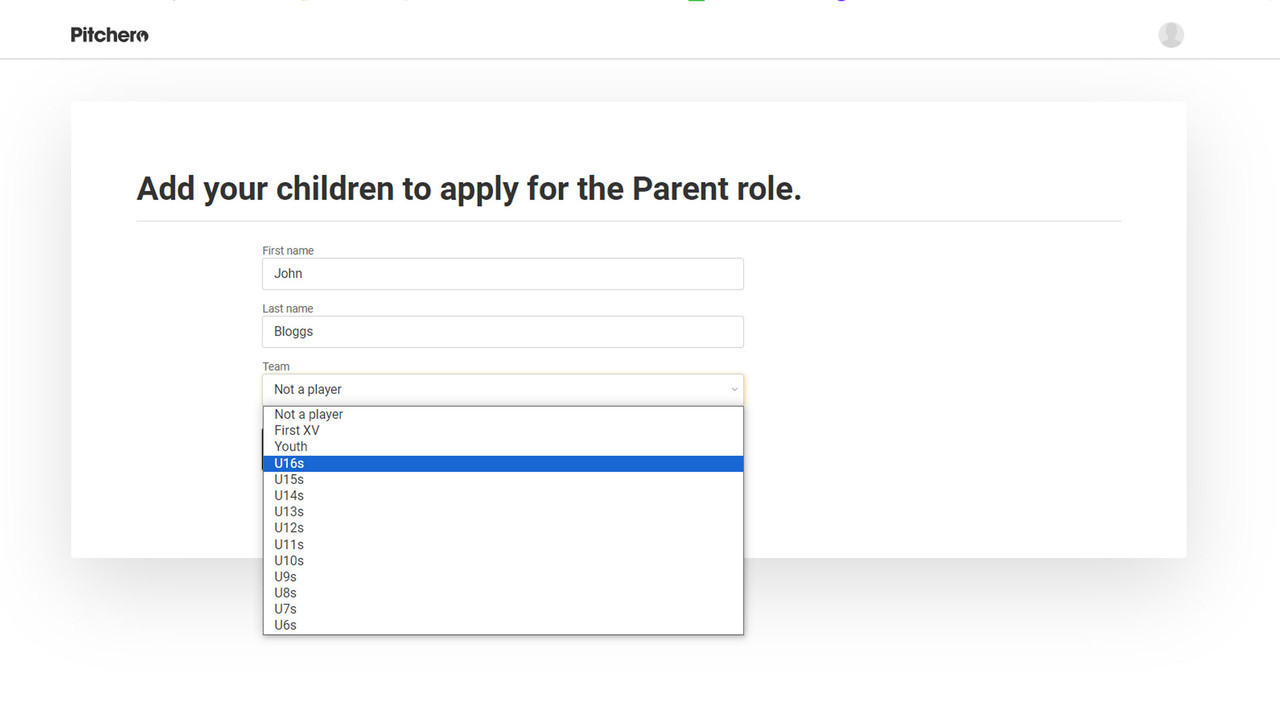Select the Youth team option
The width and height of the screenshot is (1280, 720).
(291, 447)
